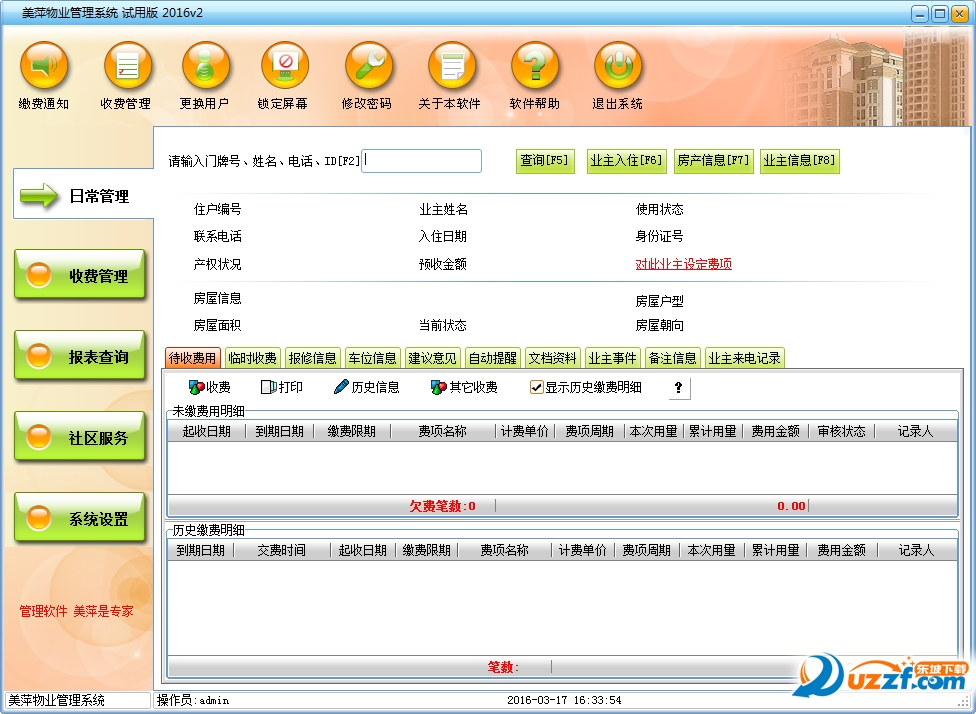Click the 对此业主设定费项 link
Viewport: 976px width, 714px height.
683,264
